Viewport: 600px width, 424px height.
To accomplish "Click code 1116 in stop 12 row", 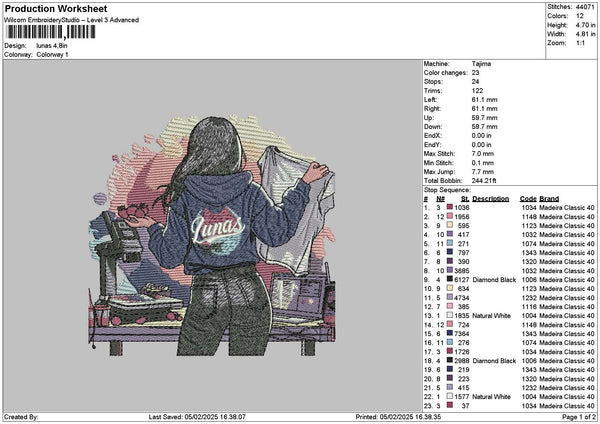I will [529, 307].
